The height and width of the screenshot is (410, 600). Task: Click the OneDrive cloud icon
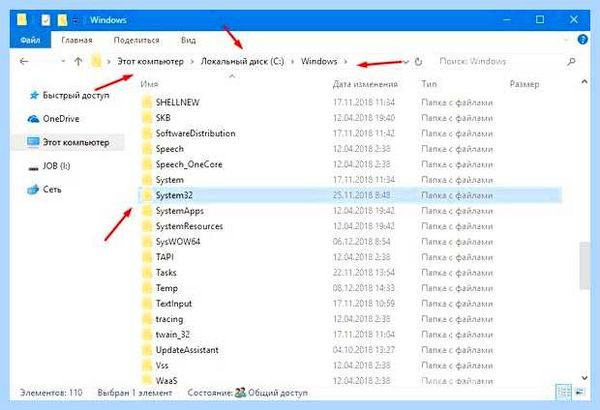pos(33,119)
